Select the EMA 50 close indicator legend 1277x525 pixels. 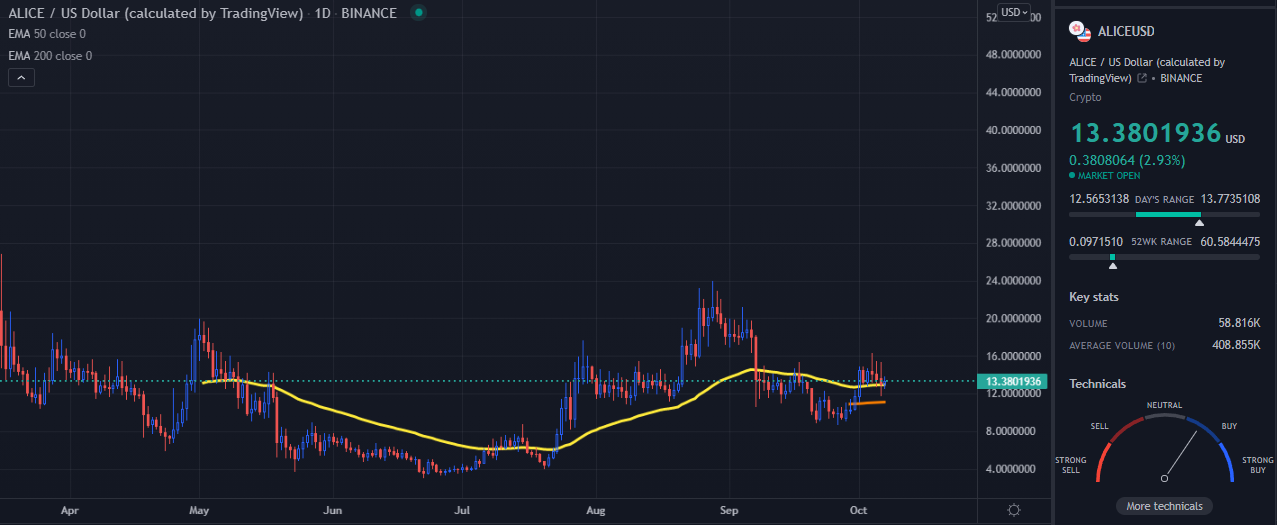click(50, 34)
